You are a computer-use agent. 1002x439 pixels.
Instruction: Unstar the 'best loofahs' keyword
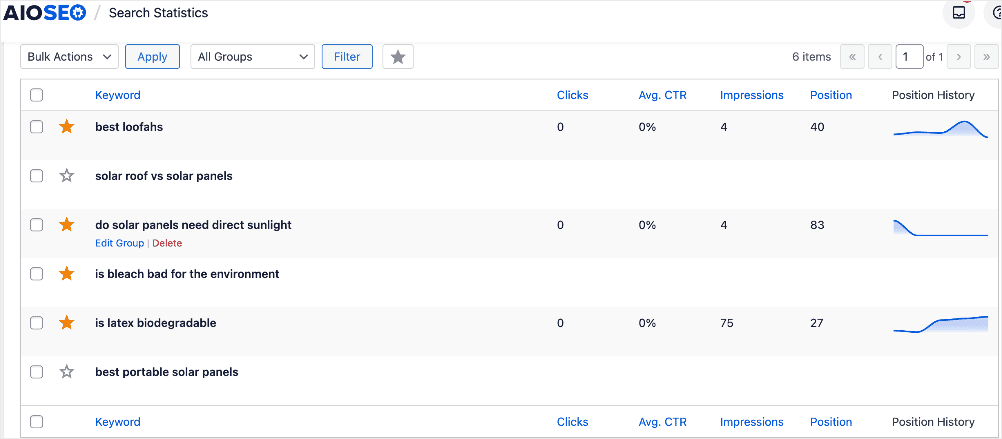coord(66,127)
